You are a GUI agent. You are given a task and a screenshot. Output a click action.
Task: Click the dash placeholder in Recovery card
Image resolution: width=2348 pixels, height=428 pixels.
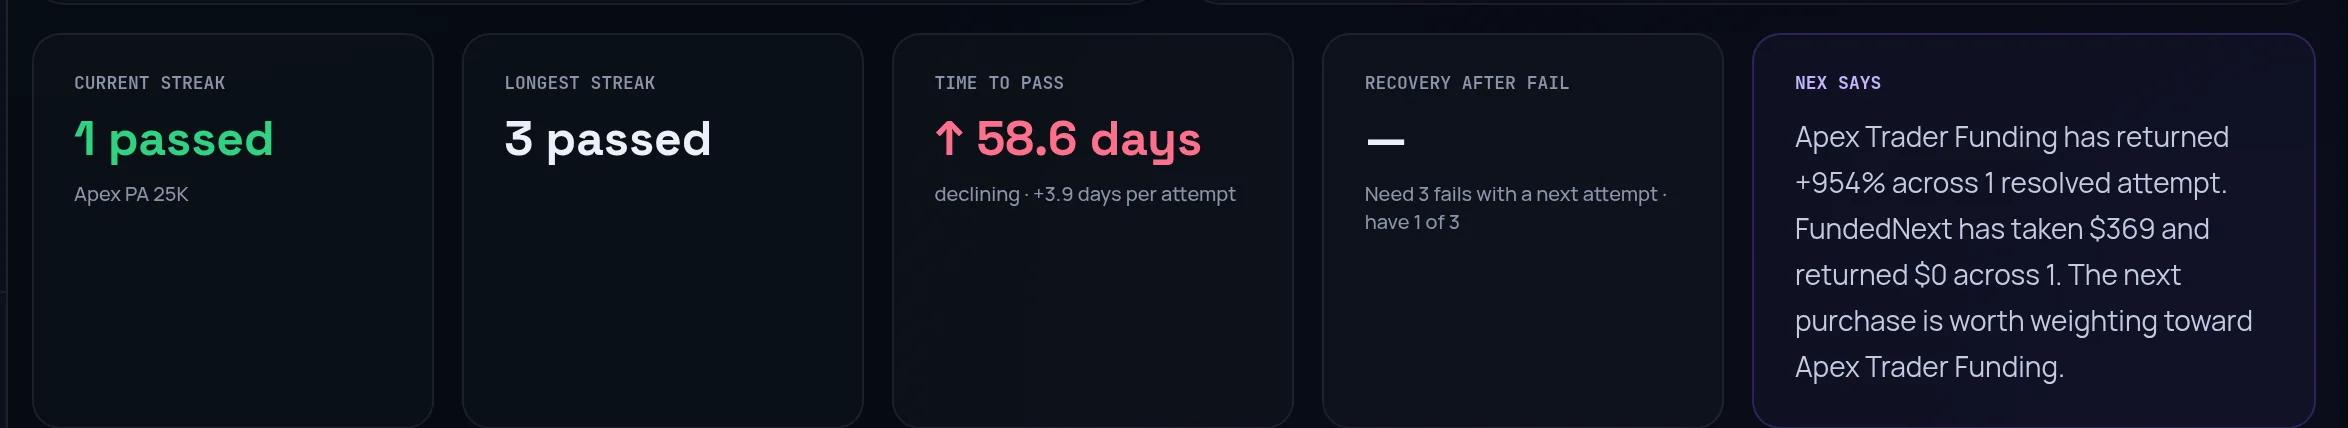(1385, 142)
